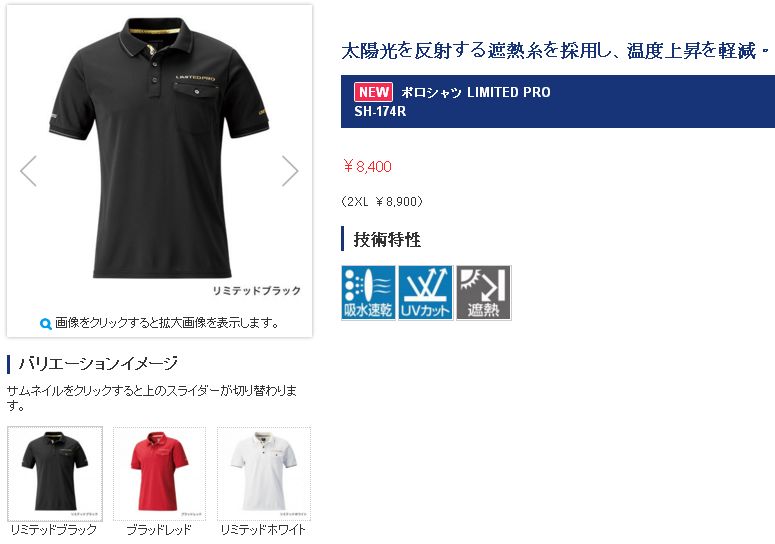Click the right slider arrow
Viewport: 775px width, 544px height.
pos(290,171)
